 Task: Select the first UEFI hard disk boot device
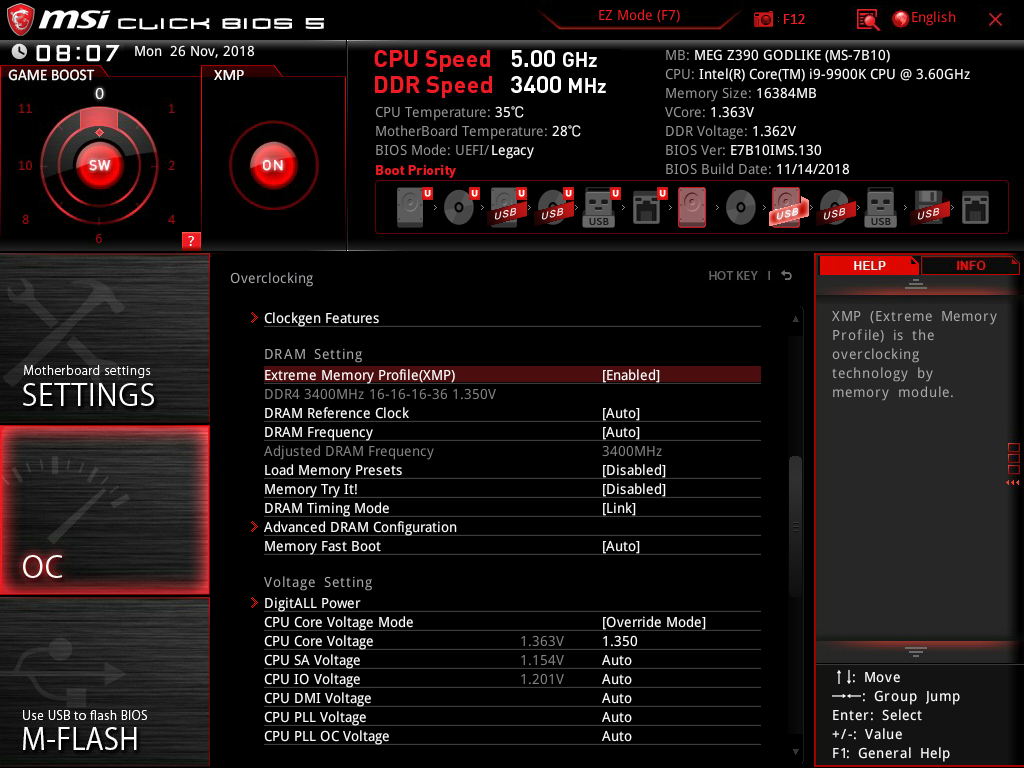(x=411, y=208)
